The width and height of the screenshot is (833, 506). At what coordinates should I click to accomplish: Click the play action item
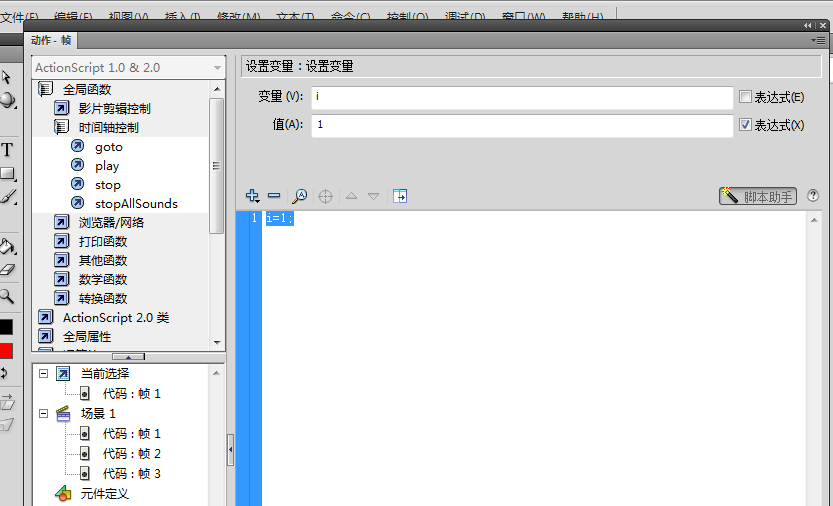(x=107, y=166)
